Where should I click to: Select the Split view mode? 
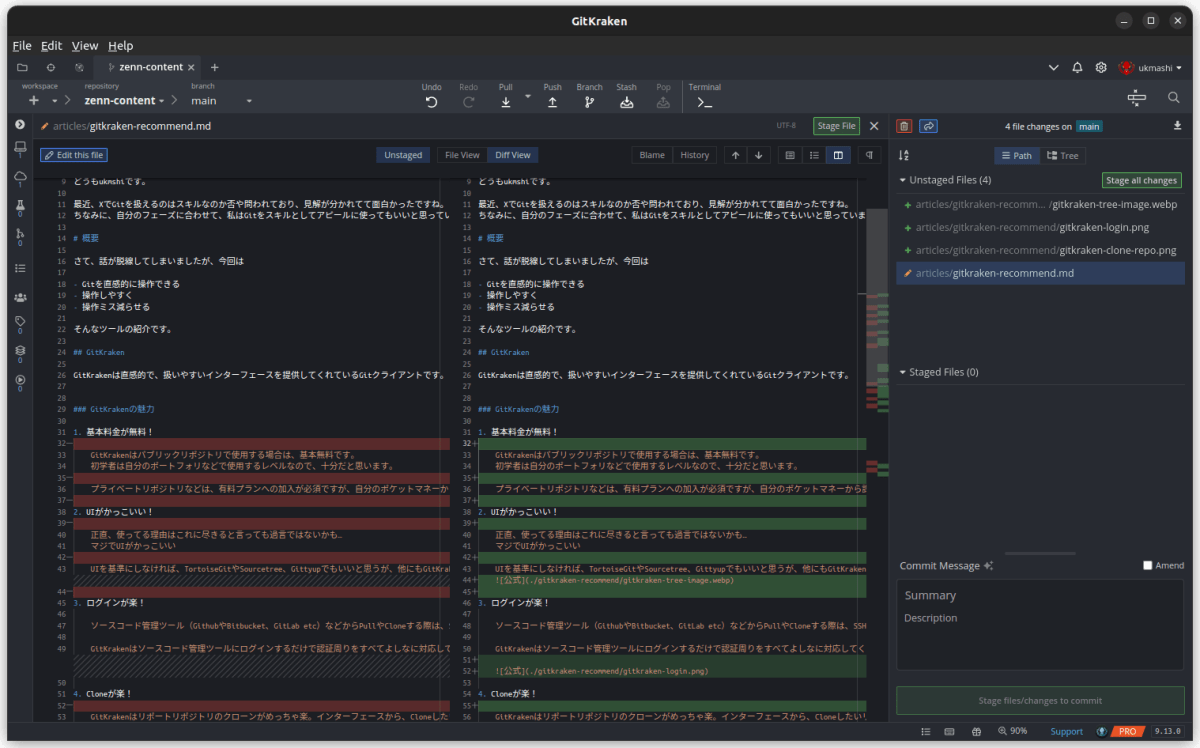838,155
